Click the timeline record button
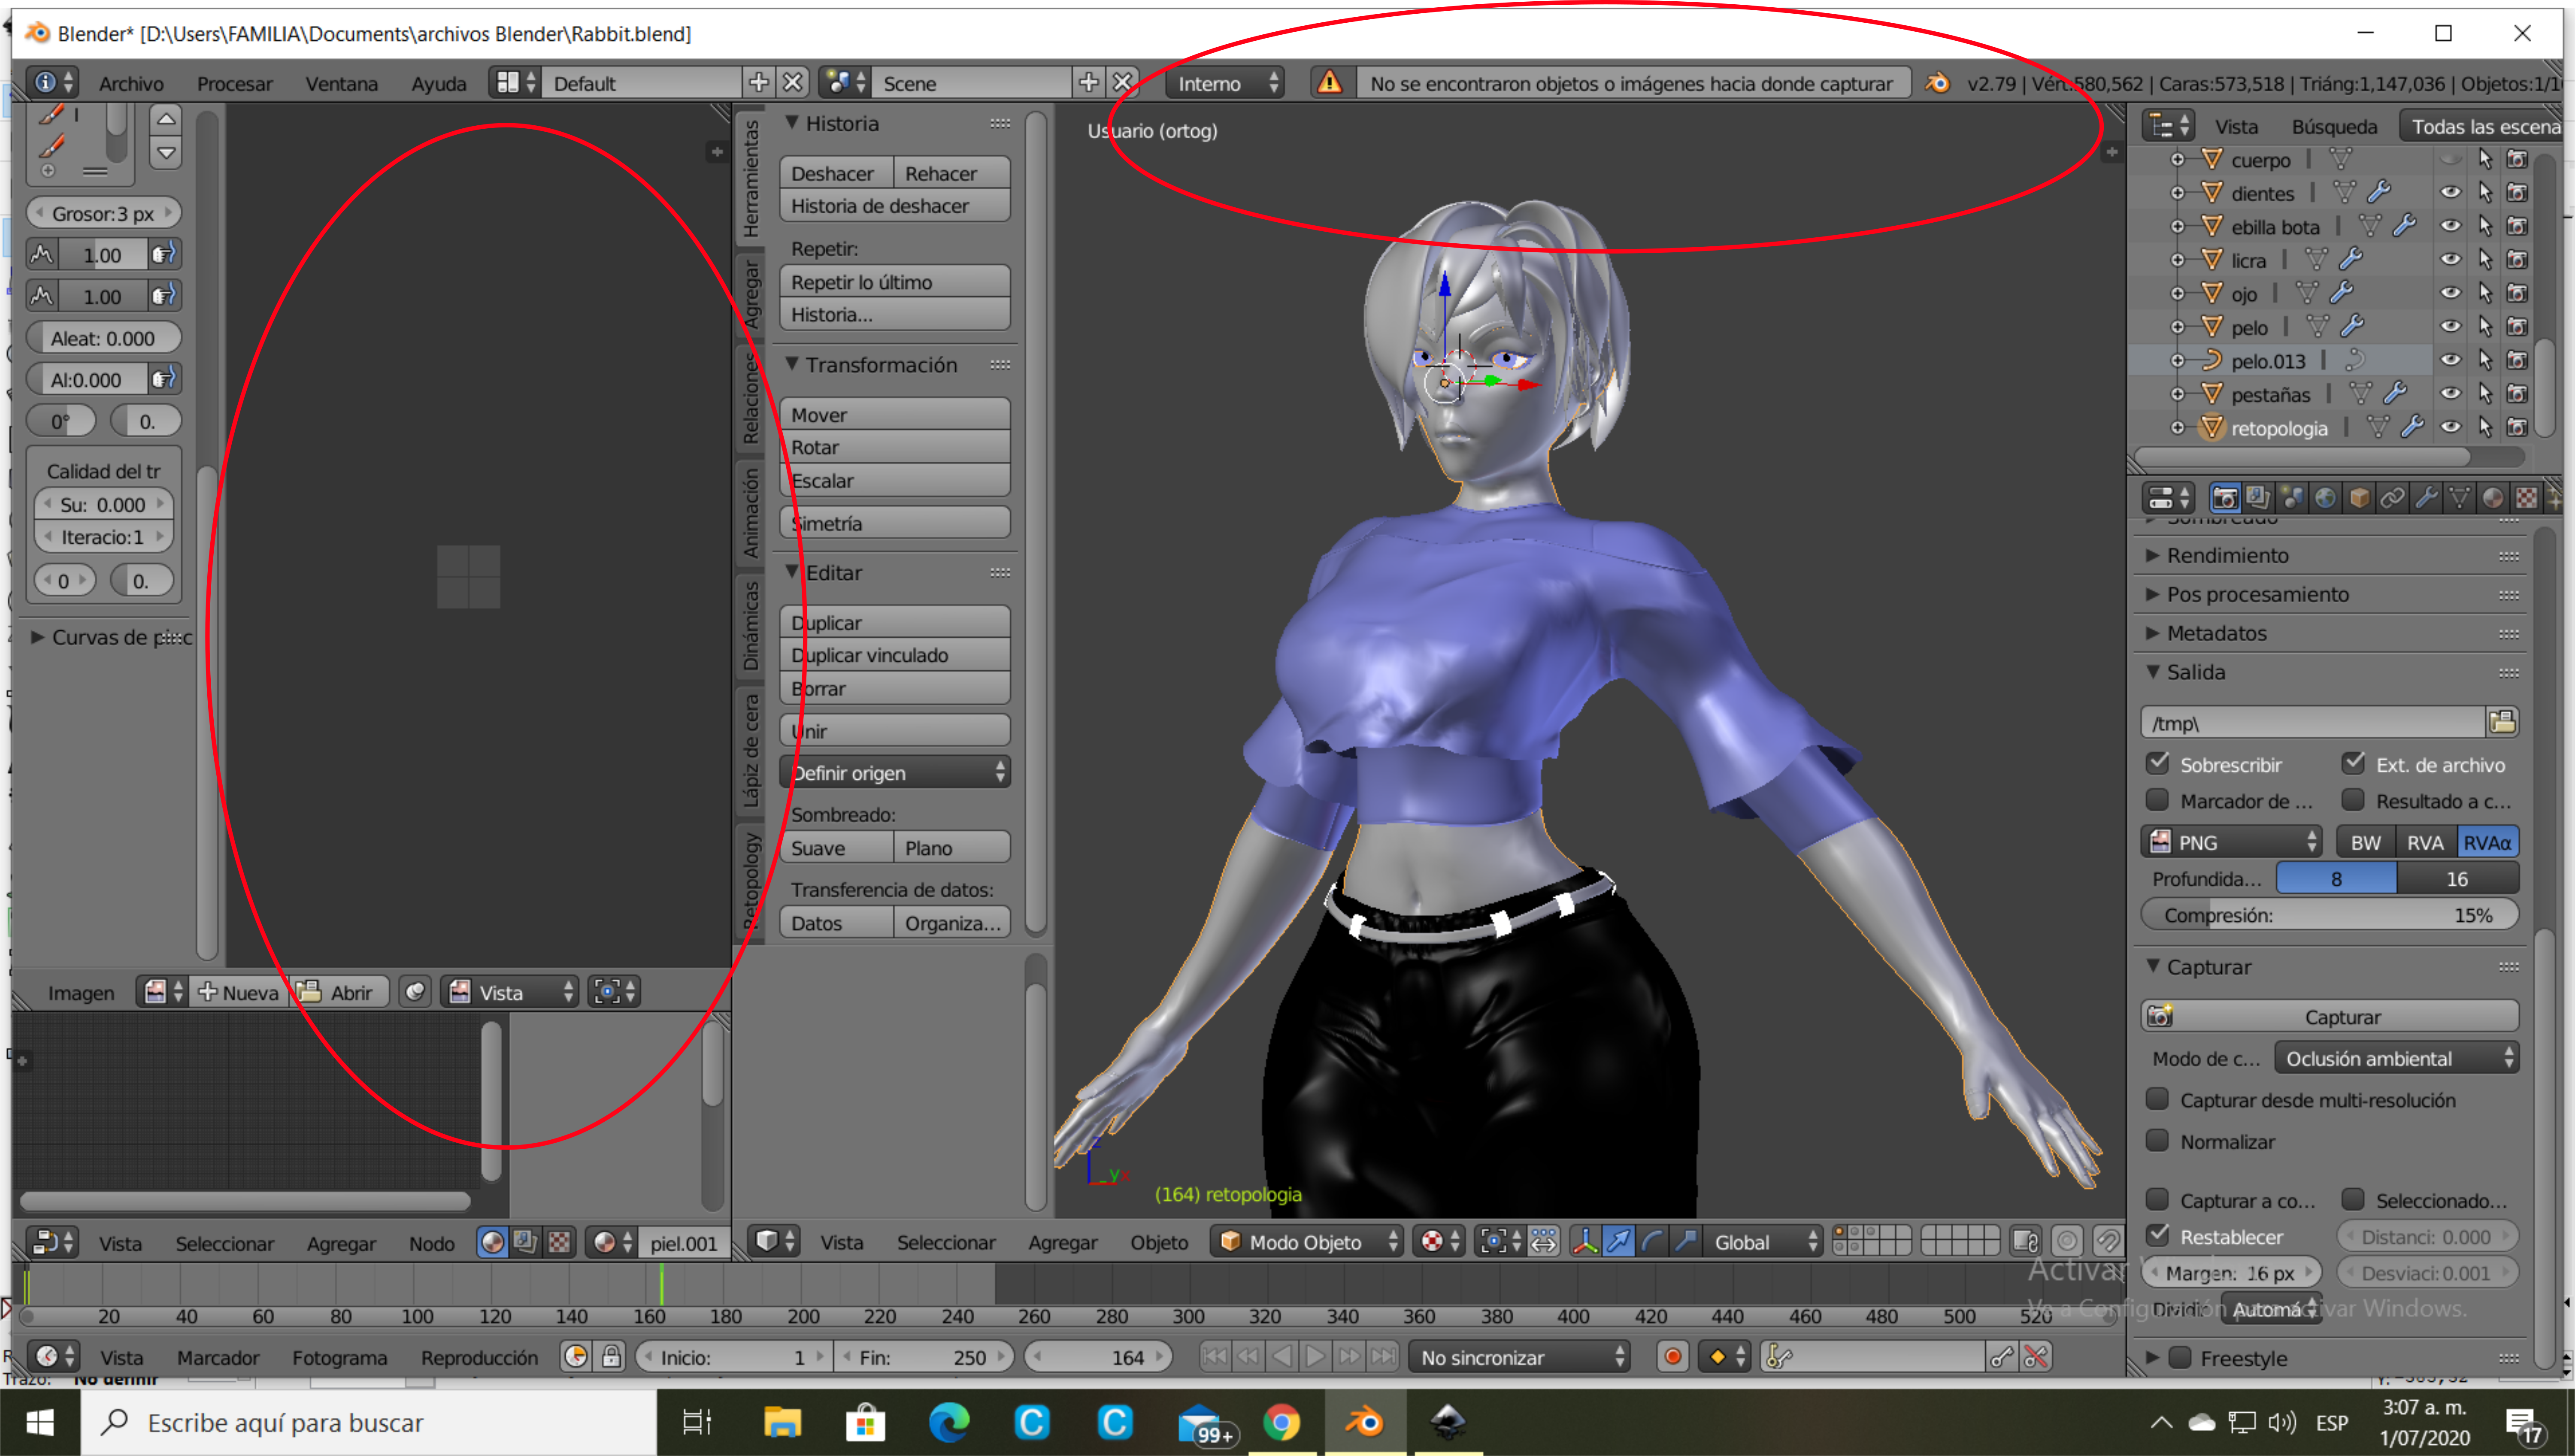This screenshot has width=2575, height=1456. (x=1672, y=1357)
